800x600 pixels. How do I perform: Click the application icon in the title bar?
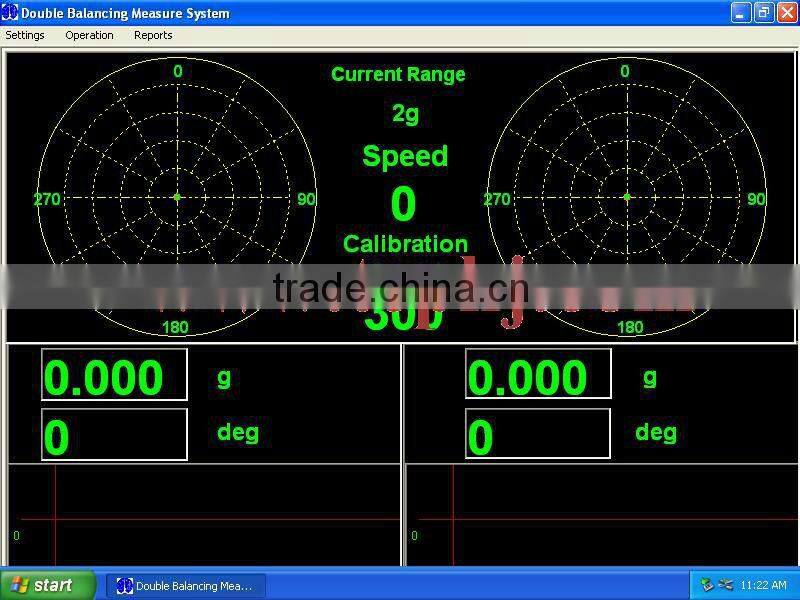[x=10, y=13]
